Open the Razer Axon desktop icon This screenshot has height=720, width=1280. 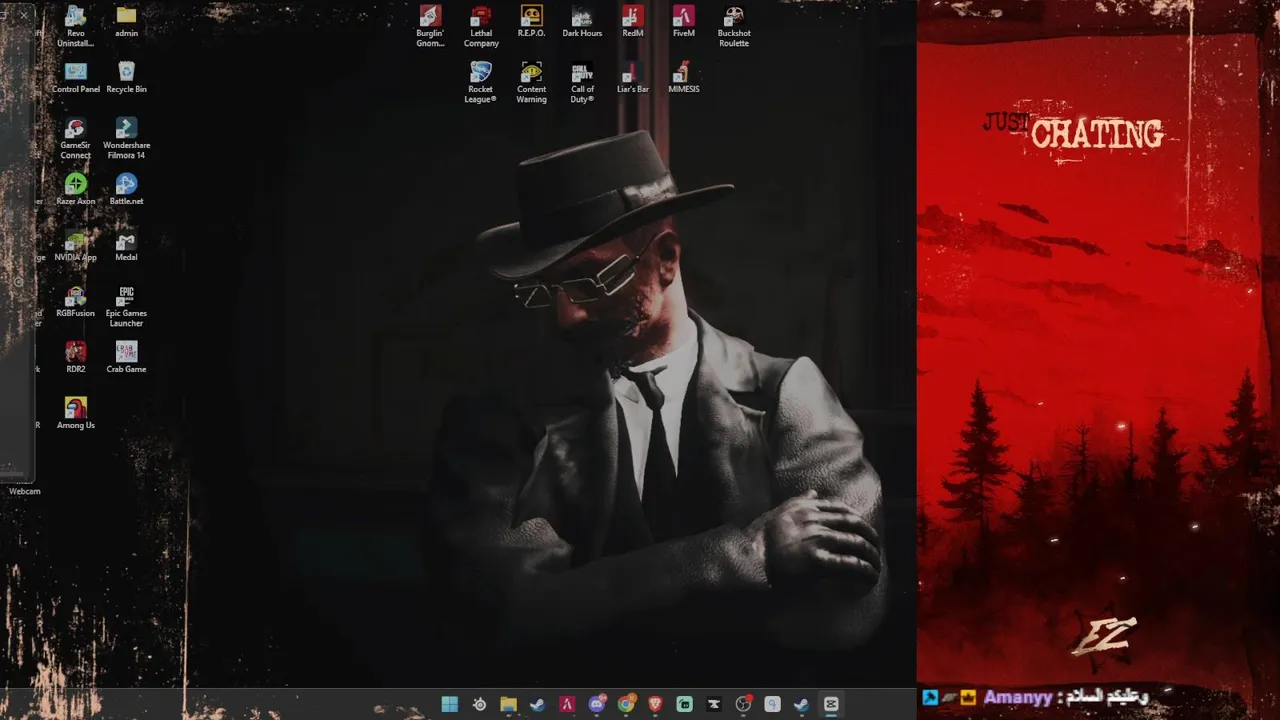pyautogui.click(x=75, y=189)
